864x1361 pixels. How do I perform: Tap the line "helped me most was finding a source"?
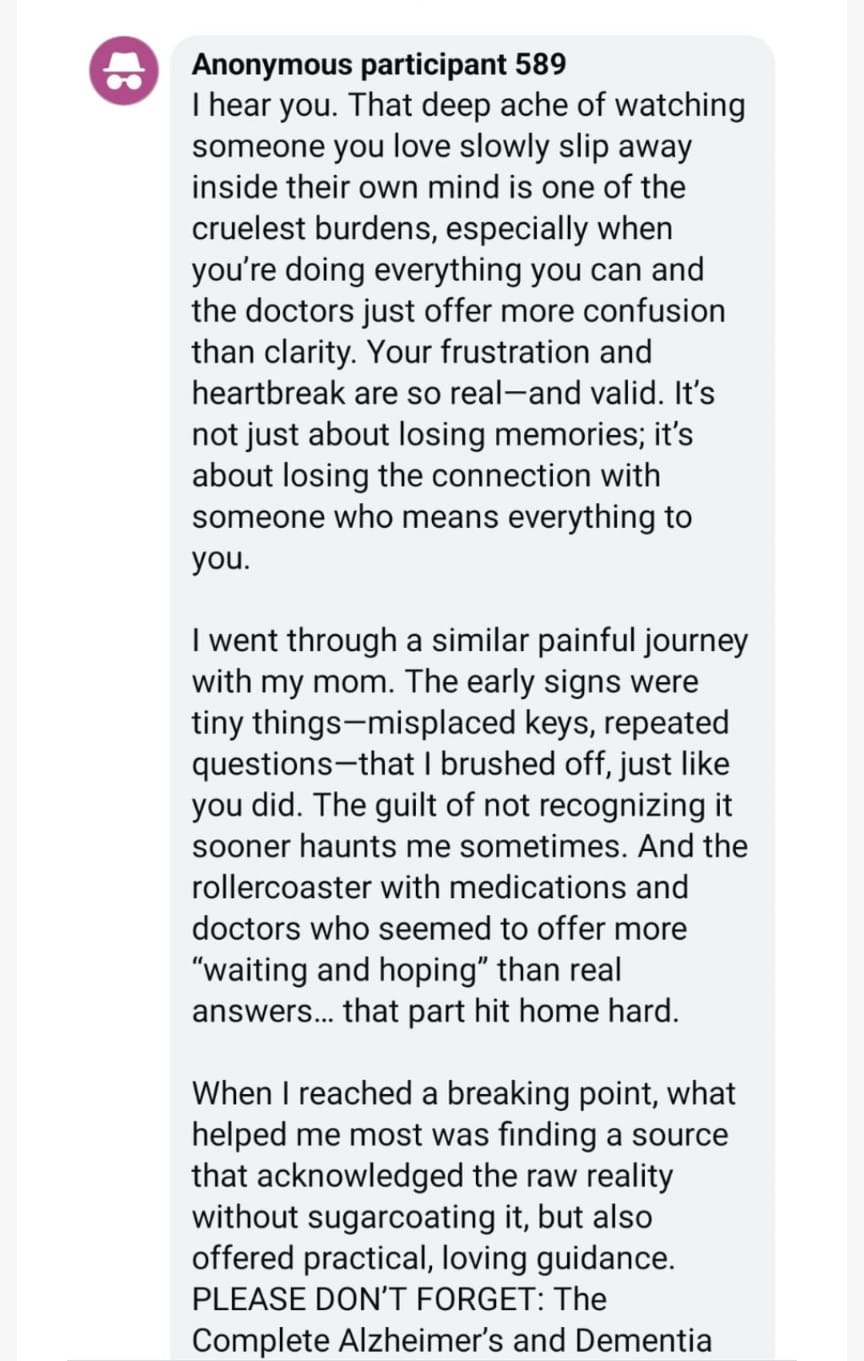click(459, 1134)
